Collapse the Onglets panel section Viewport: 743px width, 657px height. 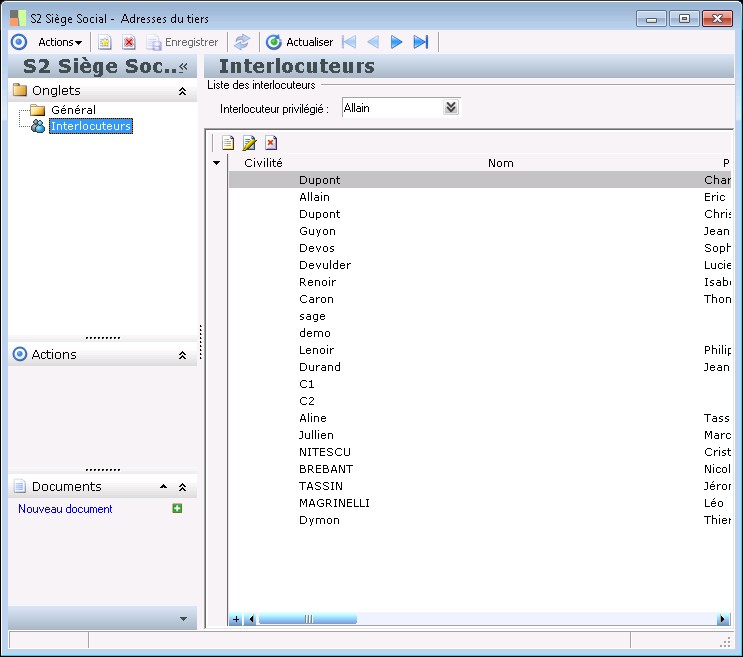click(182, 91)
